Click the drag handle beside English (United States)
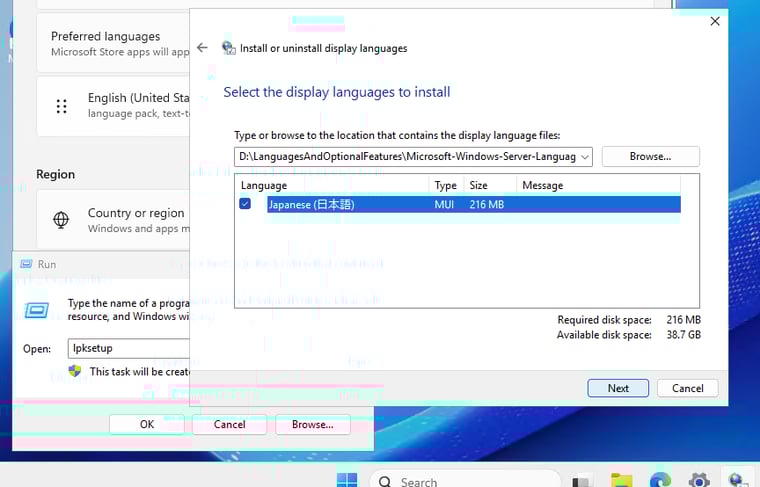The image size is (760, 487). tap(61, 106)
